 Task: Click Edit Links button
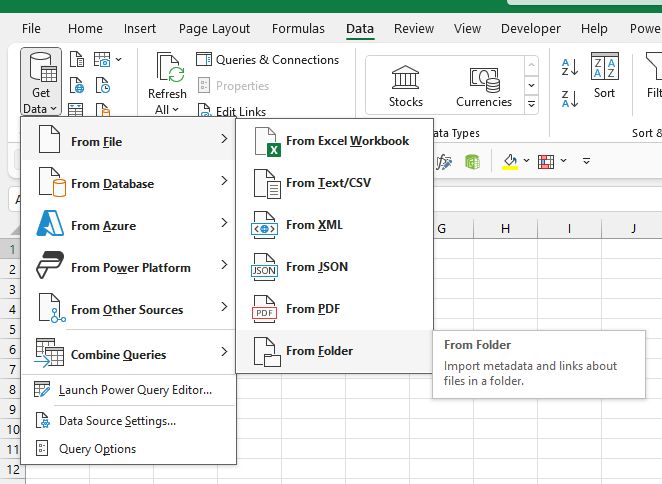[232, 111]
